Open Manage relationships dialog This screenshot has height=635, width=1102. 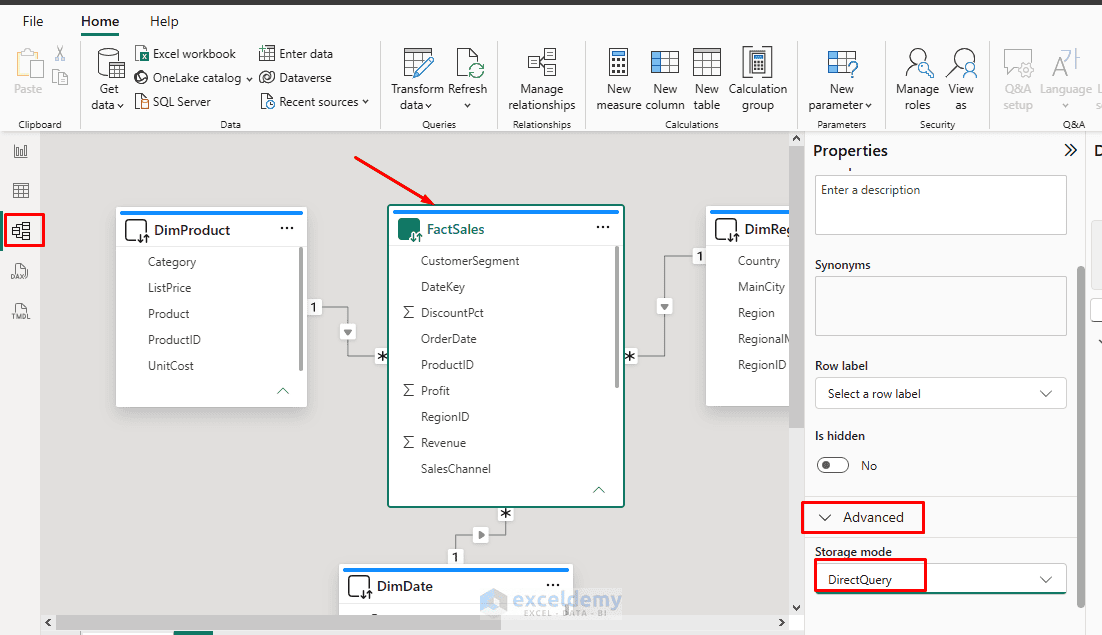click(x=542, y=79)
